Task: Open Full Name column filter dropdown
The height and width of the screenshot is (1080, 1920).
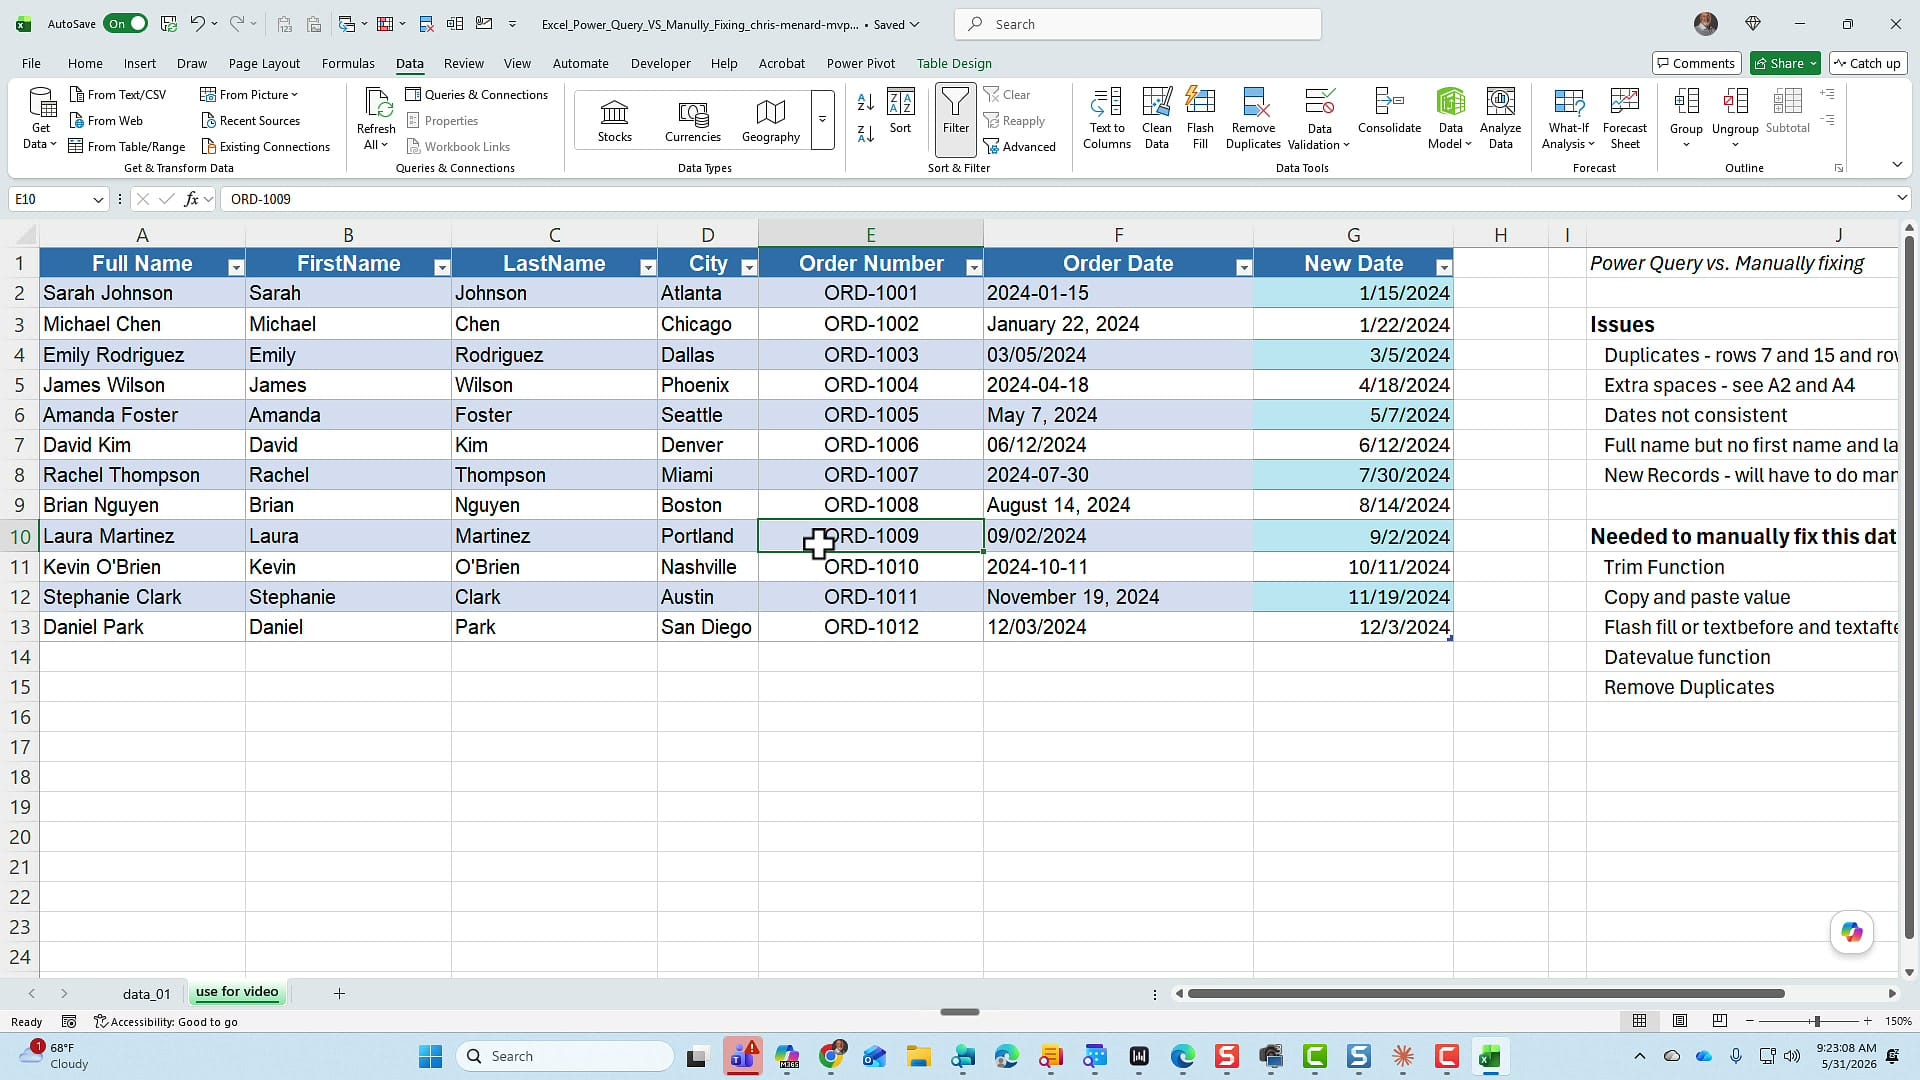Action: [236, 267]
